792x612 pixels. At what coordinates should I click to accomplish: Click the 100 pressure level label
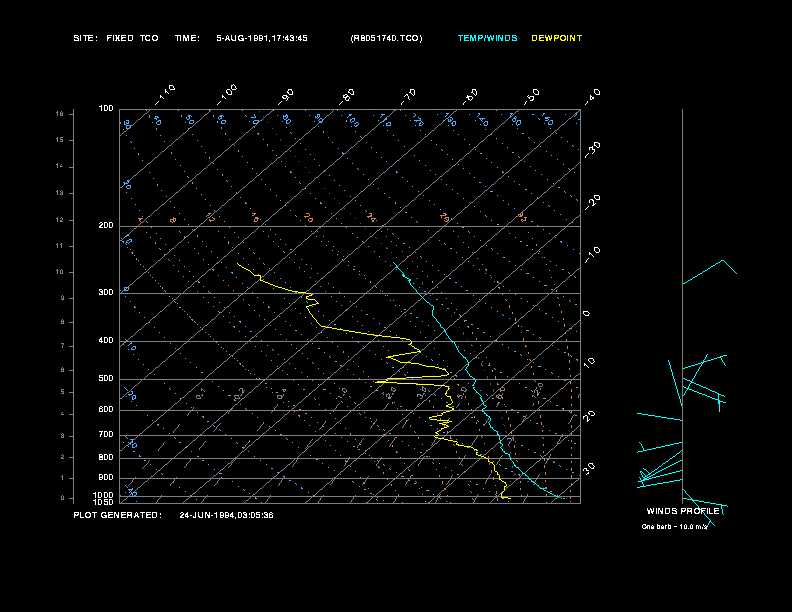tap(106, 109)
